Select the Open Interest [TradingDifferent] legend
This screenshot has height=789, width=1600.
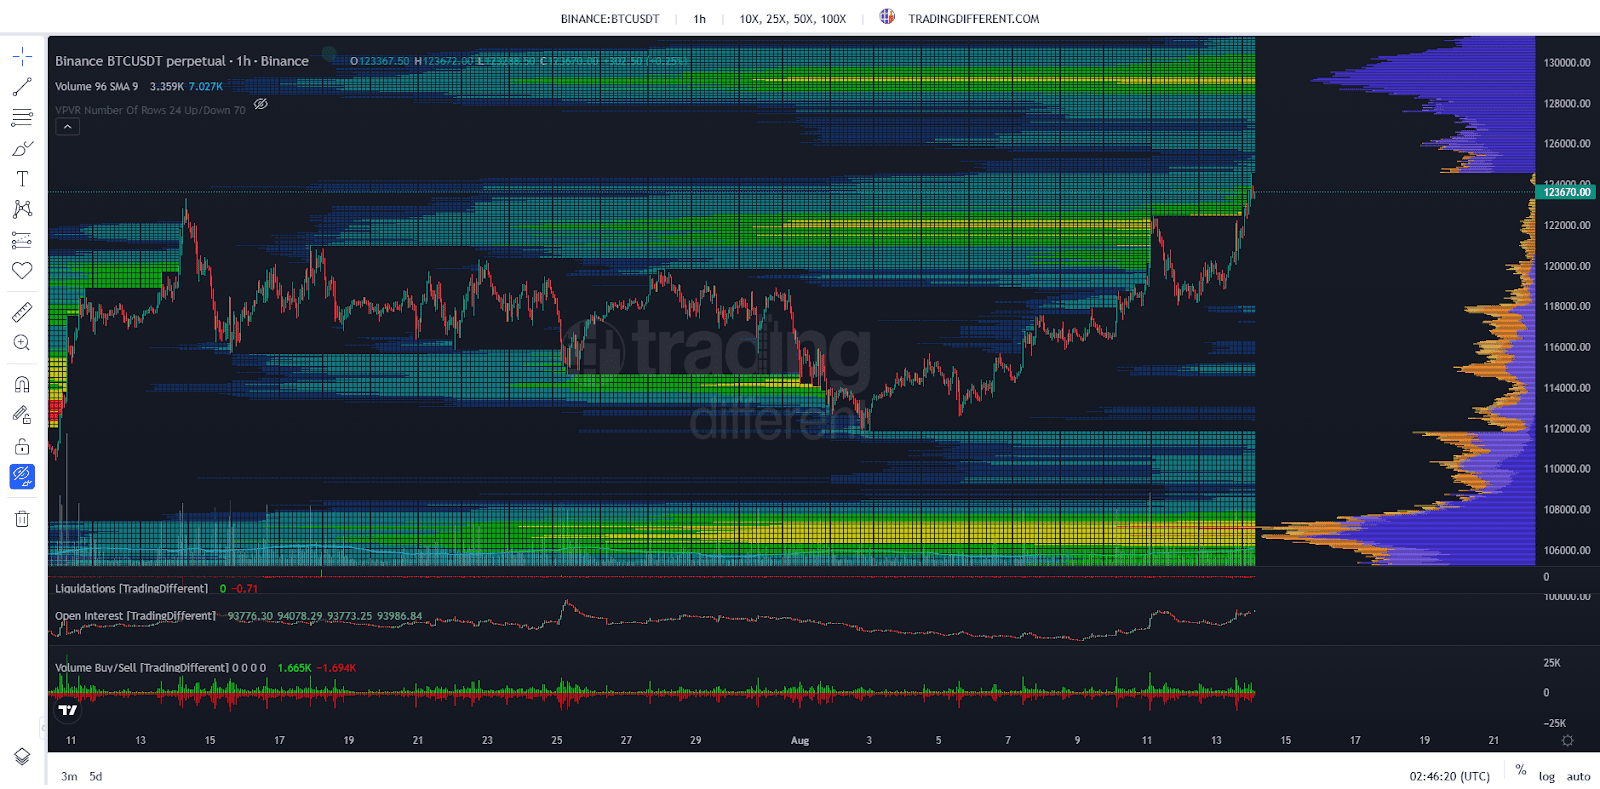135,616
